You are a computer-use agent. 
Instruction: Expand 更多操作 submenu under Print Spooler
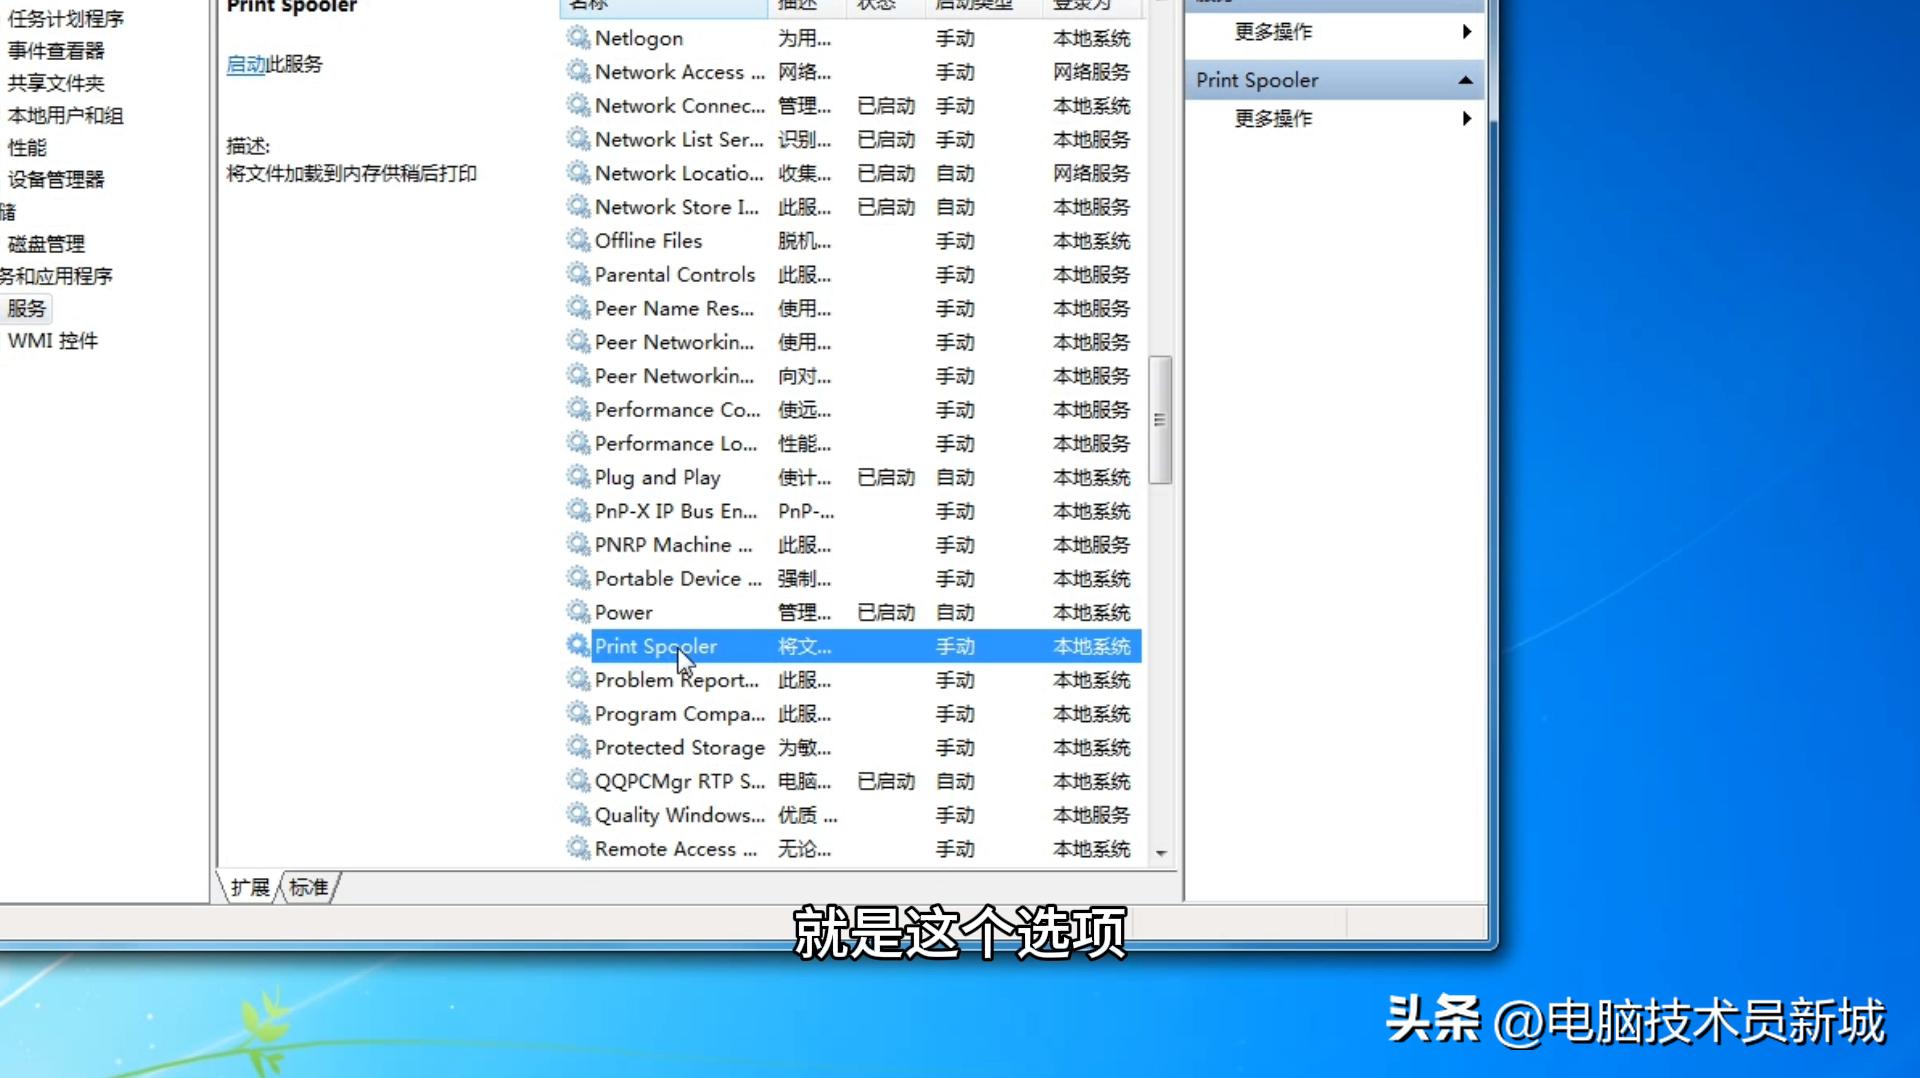(1466, 119)
